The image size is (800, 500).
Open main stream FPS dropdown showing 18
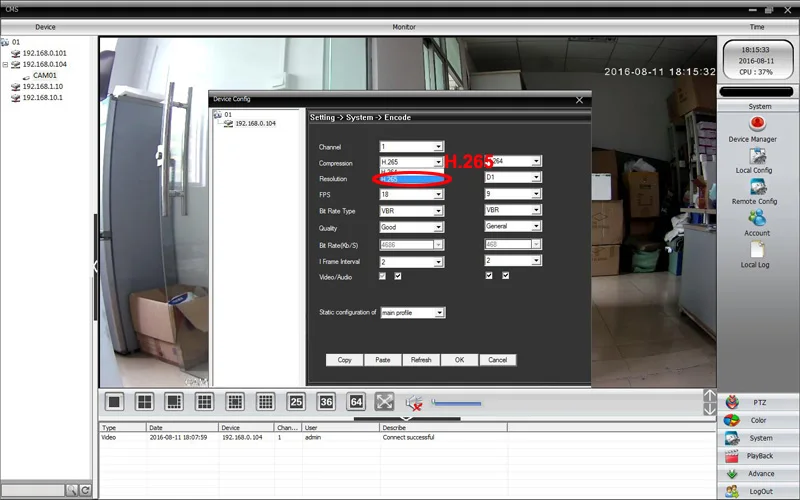(x=411, y=194)
